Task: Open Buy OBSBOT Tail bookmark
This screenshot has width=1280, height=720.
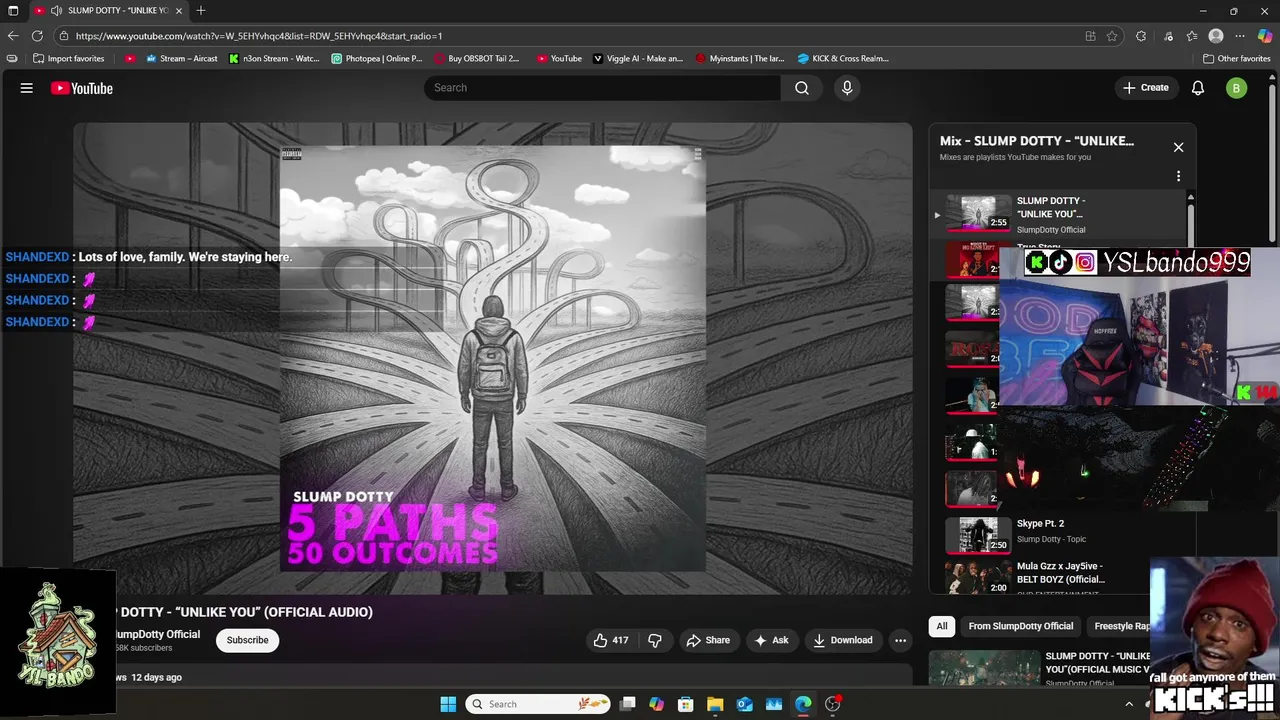Action: click(477, 58)
